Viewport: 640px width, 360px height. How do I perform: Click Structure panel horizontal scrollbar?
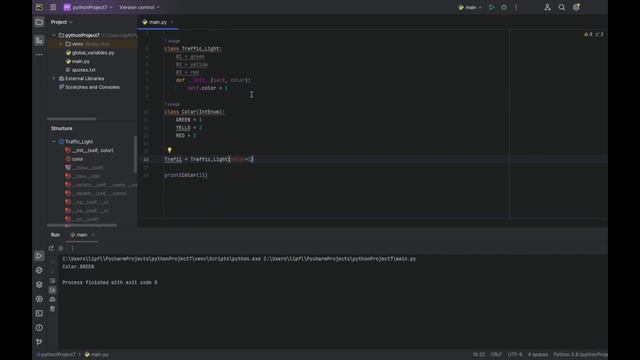tap(82, 225)
